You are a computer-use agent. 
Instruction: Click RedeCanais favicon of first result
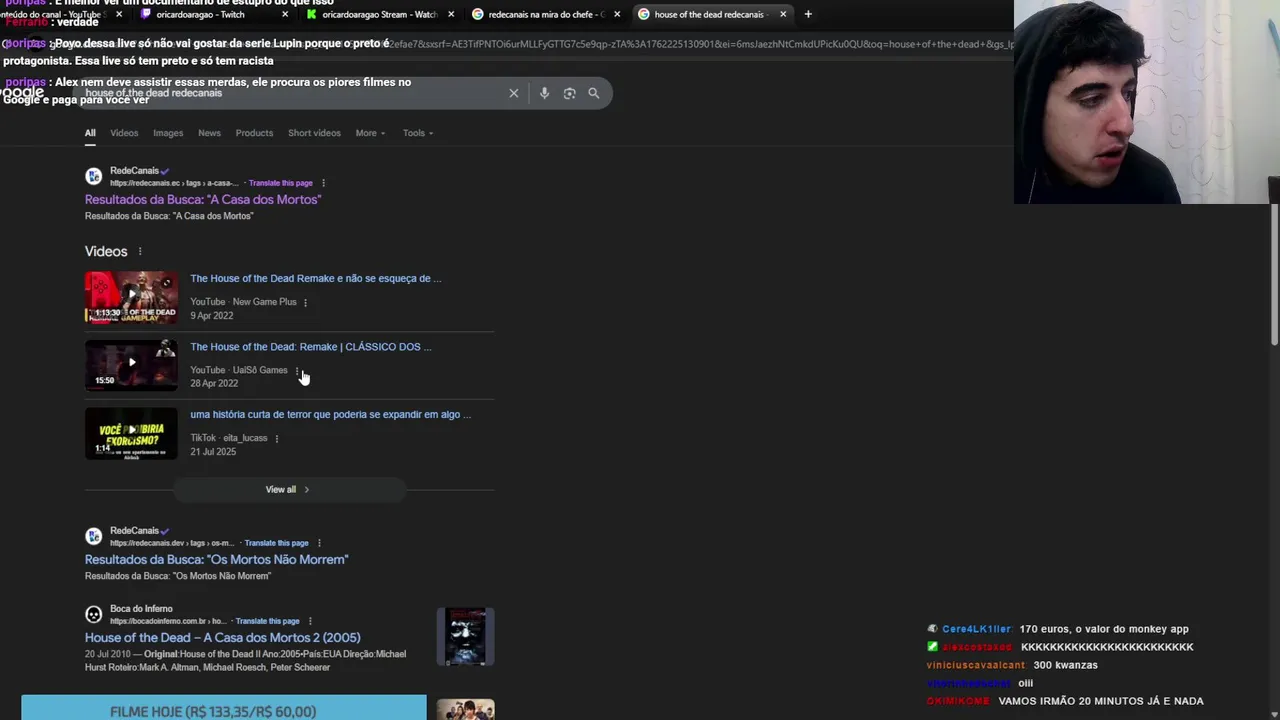(x=94, y=176)
